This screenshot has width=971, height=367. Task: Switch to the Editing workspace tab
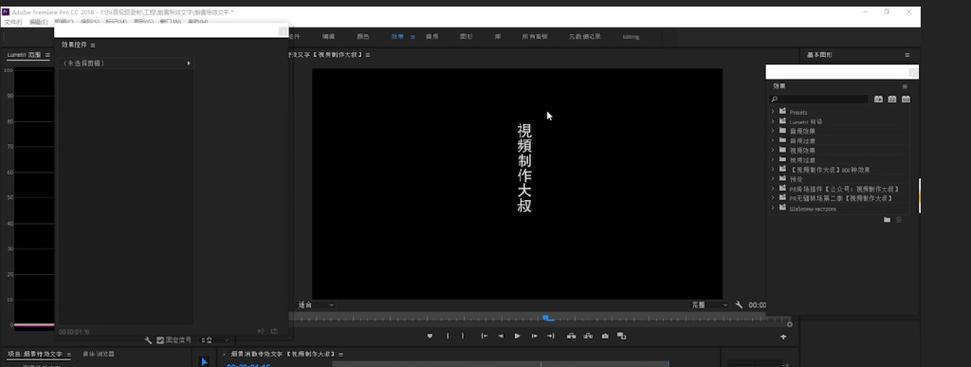pyautogui.click(x=631, y=37)
